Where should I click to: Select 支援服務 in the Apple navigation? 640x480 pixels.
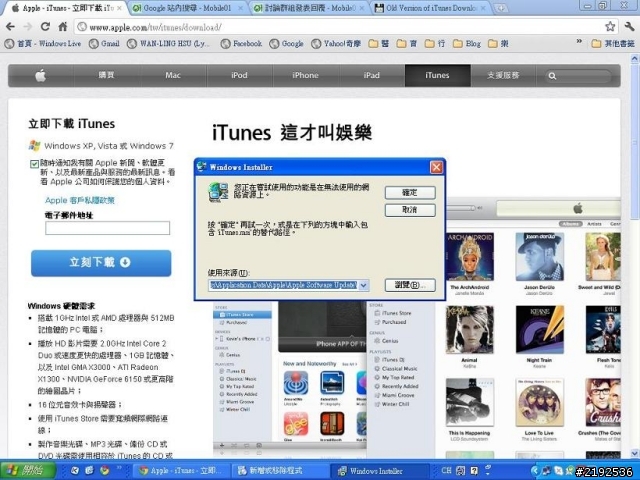(x=503, y=75)
